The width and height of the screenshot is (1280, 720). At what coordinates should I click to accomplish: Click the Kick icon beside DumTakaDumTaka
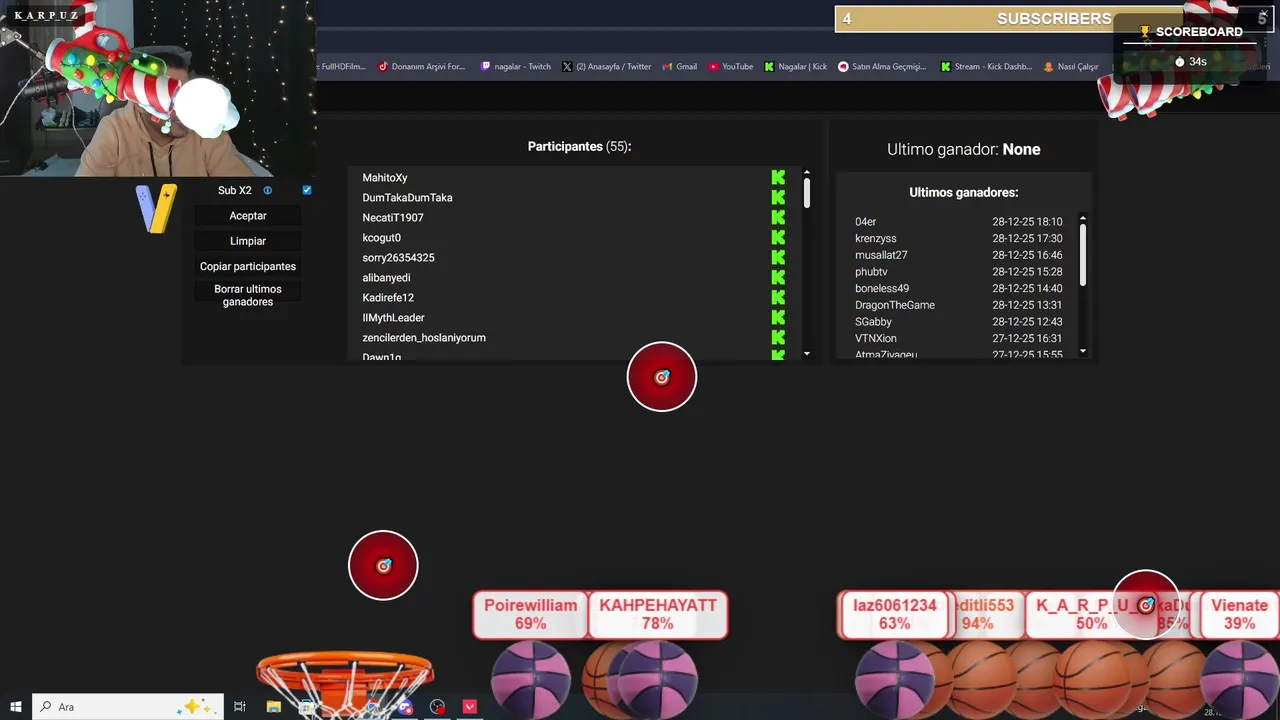pos(778,197)
